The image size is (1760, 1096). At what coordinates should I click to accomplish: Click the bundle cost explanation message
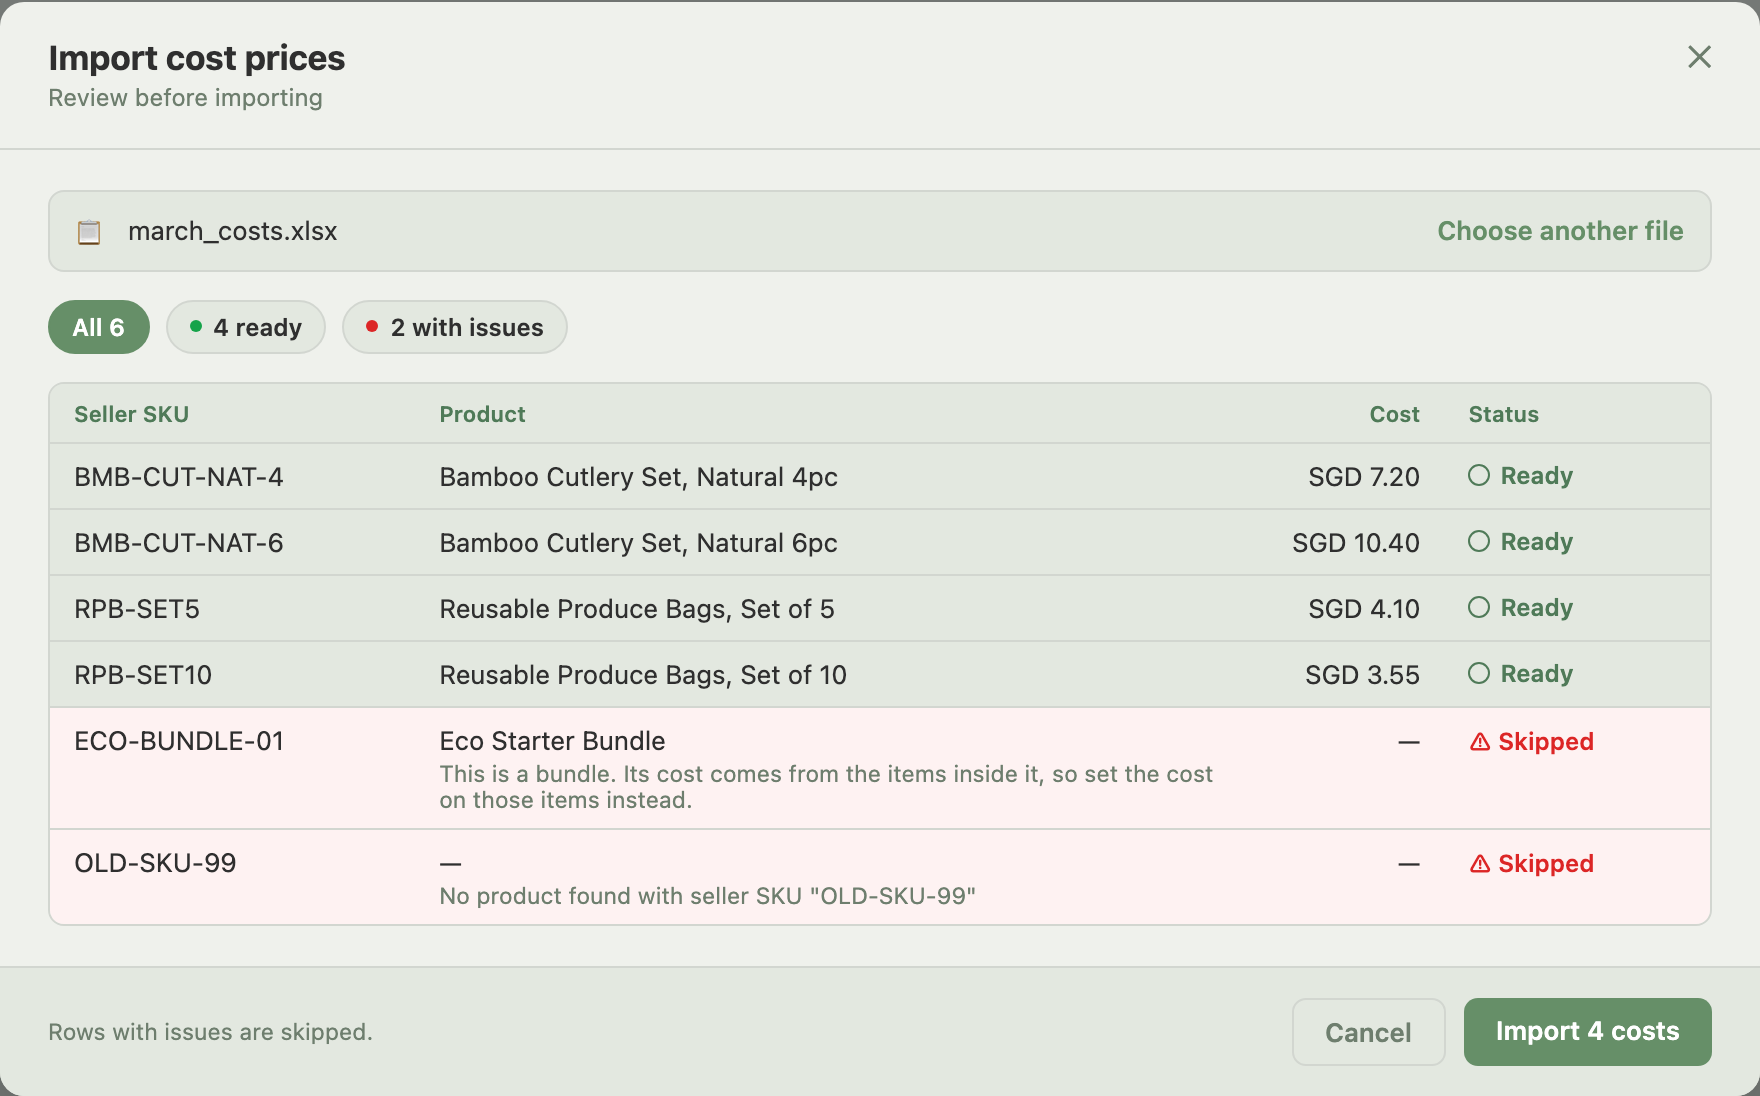826,787
